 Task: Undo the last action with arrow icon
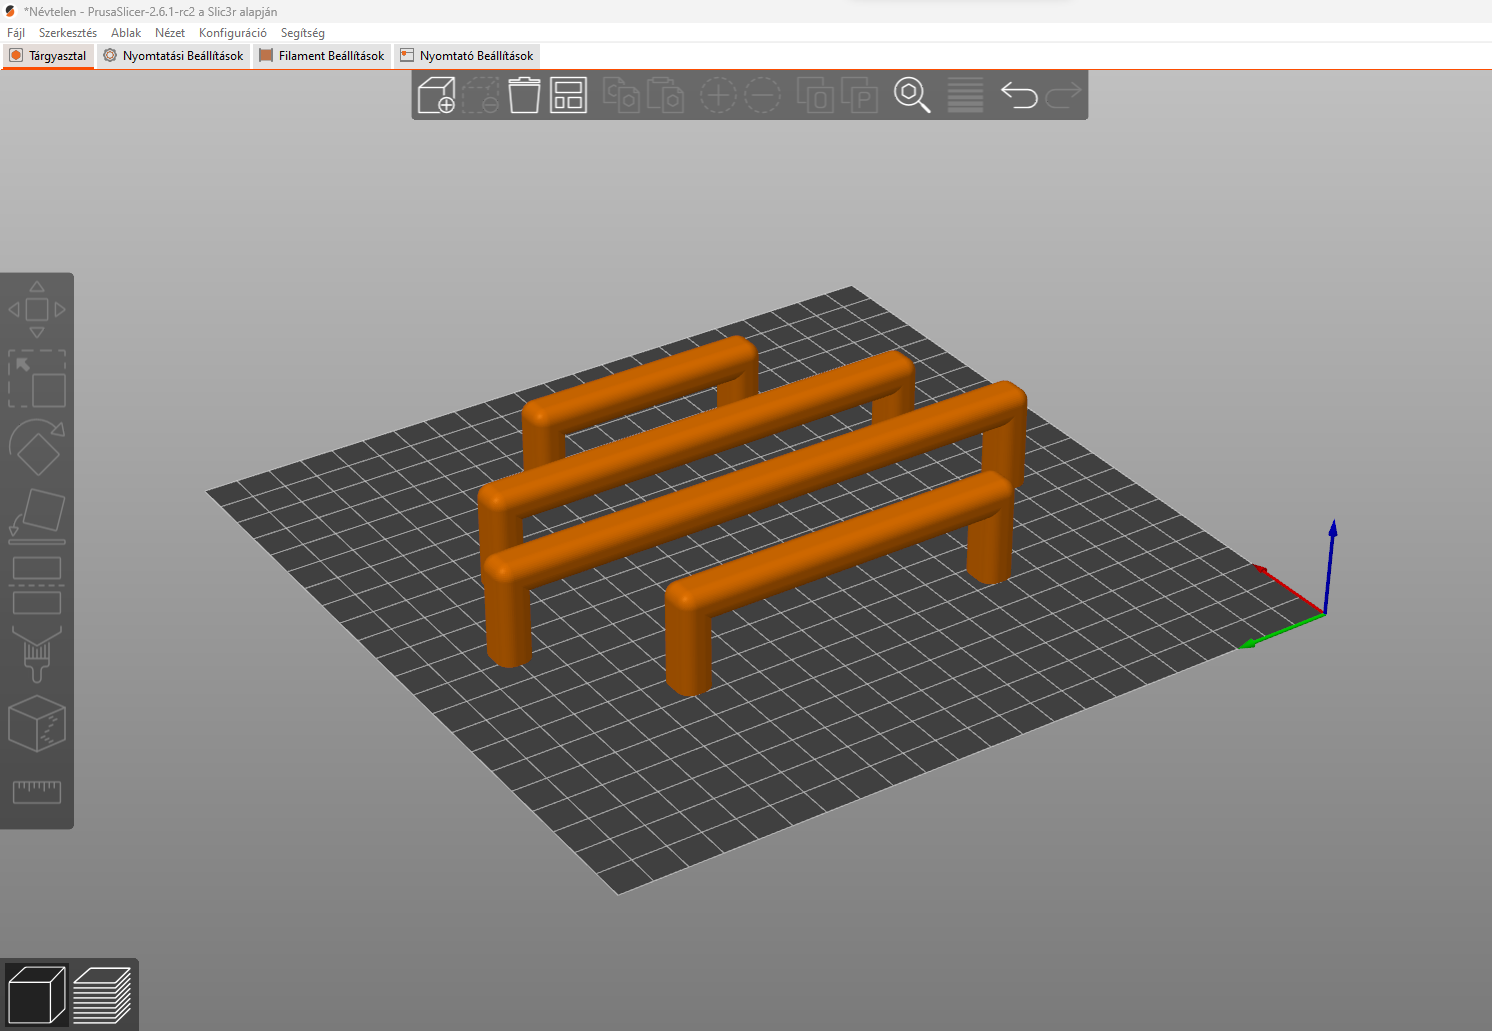1019,95
